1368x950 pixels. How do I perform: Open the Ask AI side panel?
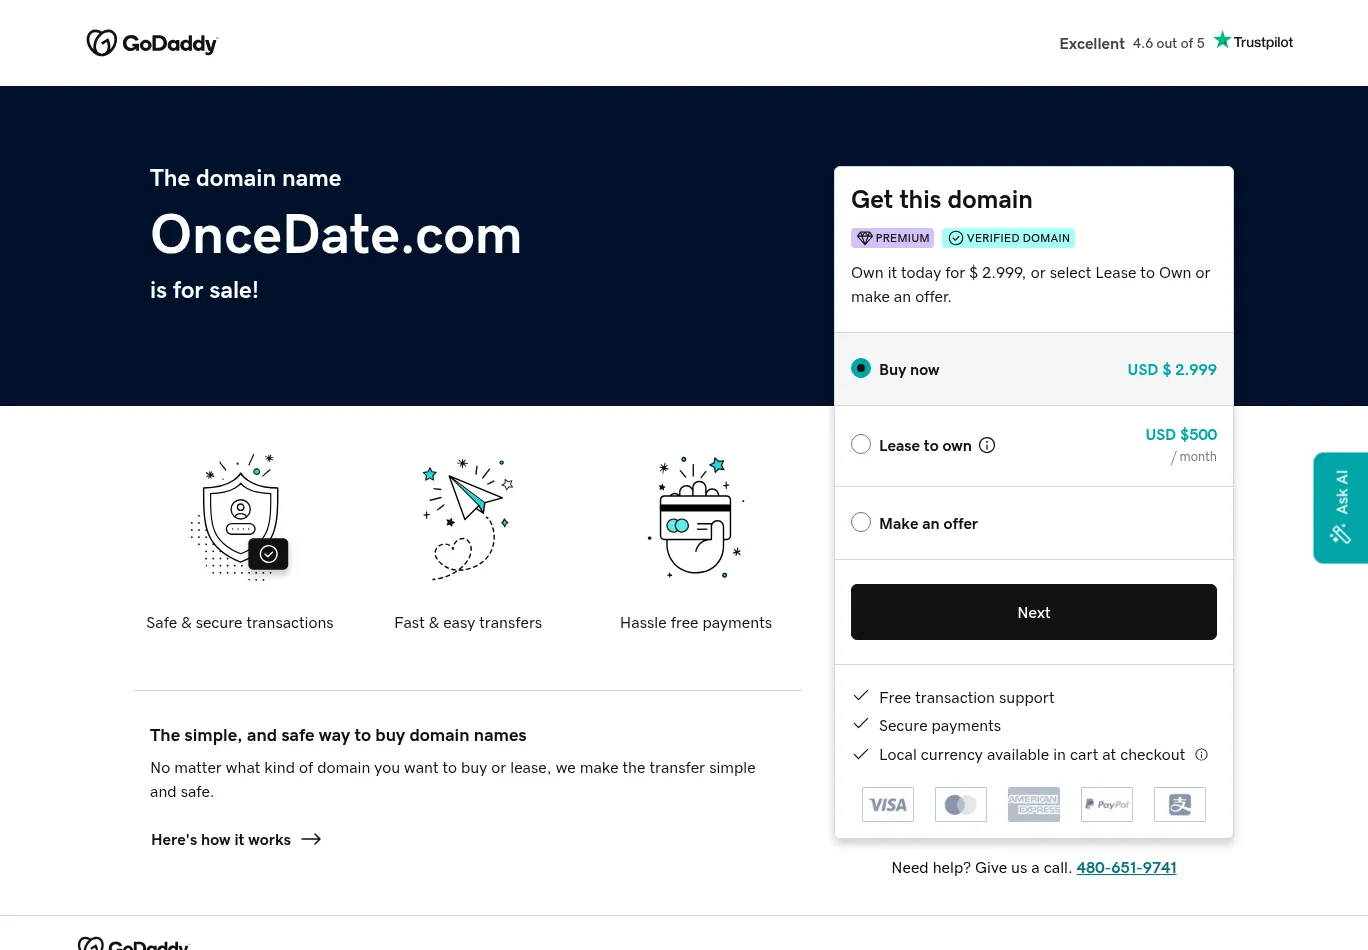tap(1340, 508)
